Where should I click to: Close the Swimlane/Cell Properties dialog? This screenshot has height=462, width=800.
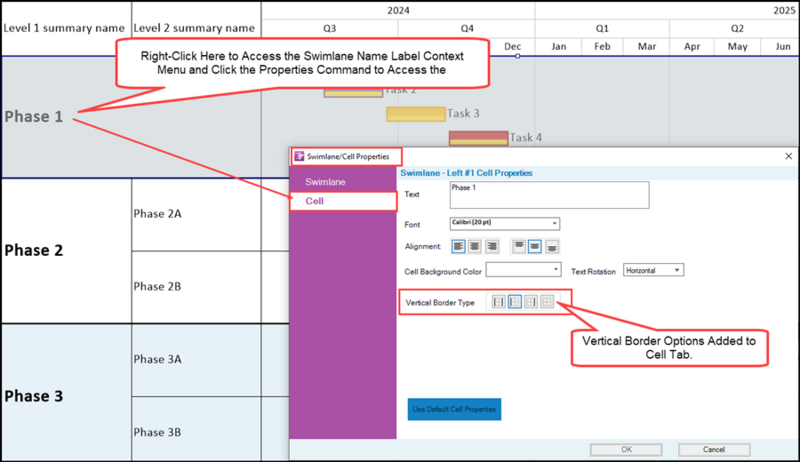click(788, 156)
